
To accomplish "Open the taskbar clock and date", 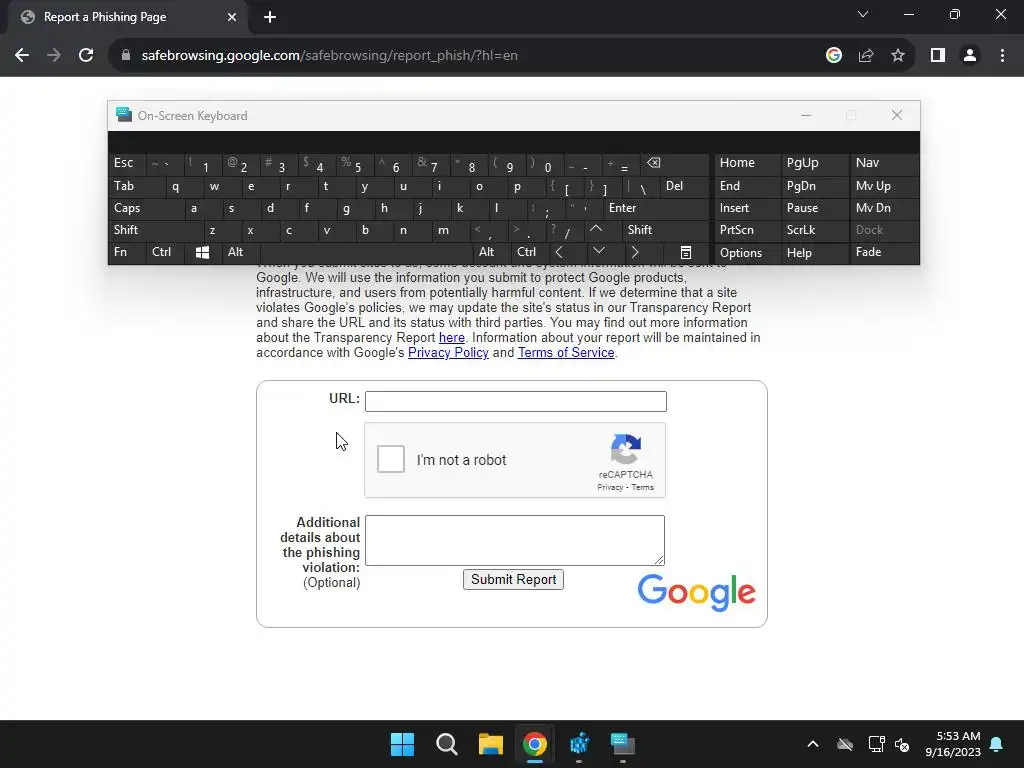I will [953, 744].
